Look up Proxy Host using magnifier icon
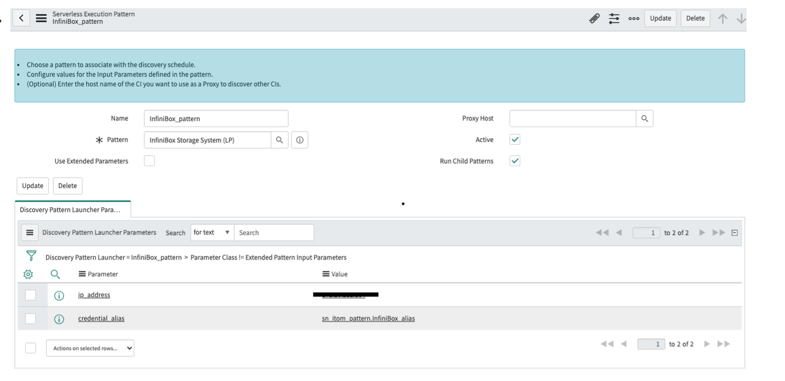The width and height of the screenshot is (785, 381). (645, 119)
